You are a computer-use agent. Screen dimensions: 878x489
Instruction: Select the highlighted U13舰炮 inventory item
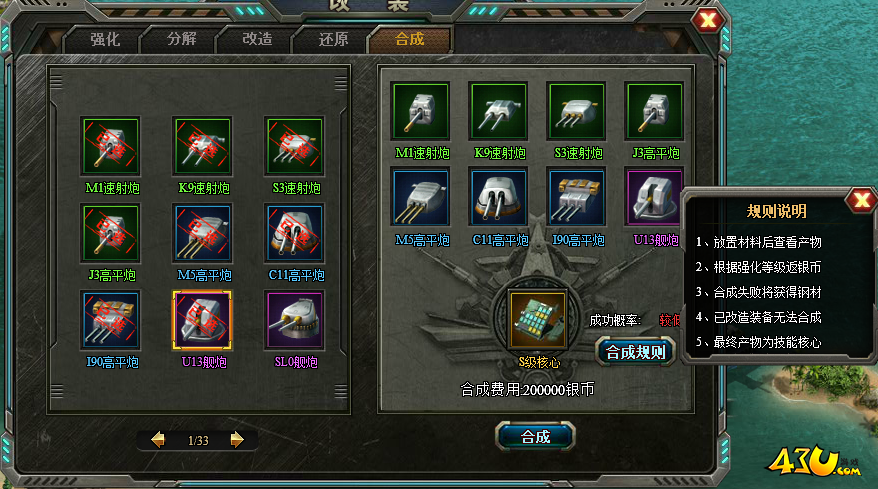tap(202, 320)
